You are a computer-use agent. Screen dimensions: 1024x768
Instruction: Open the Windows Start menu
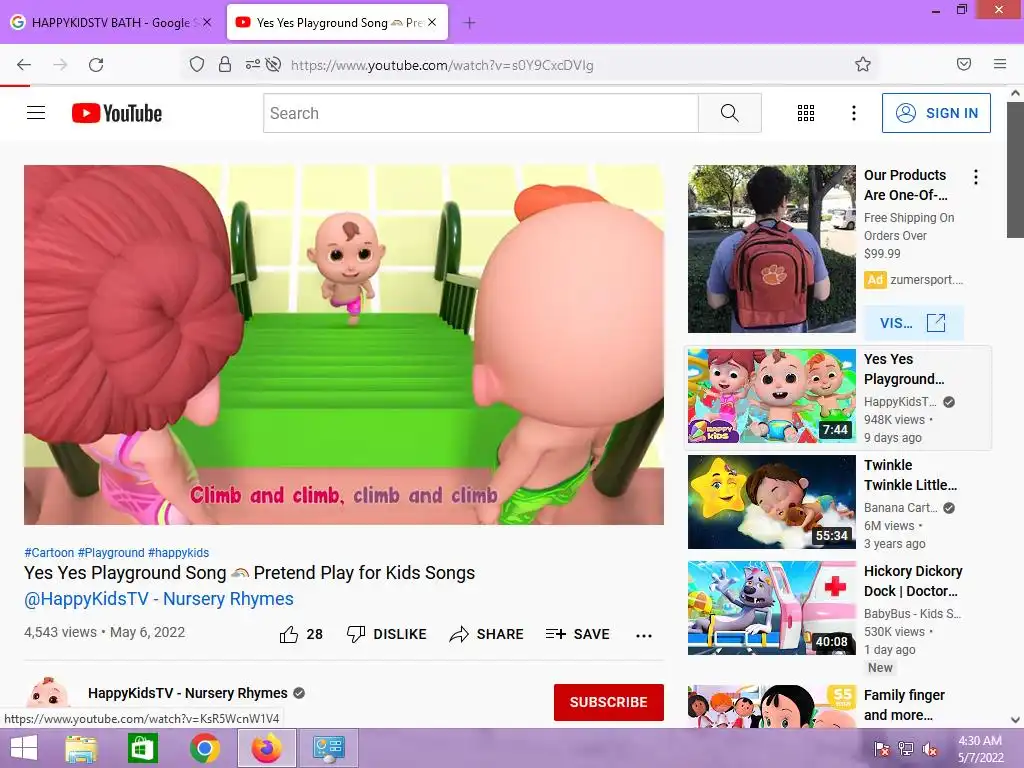coord(24,748)
